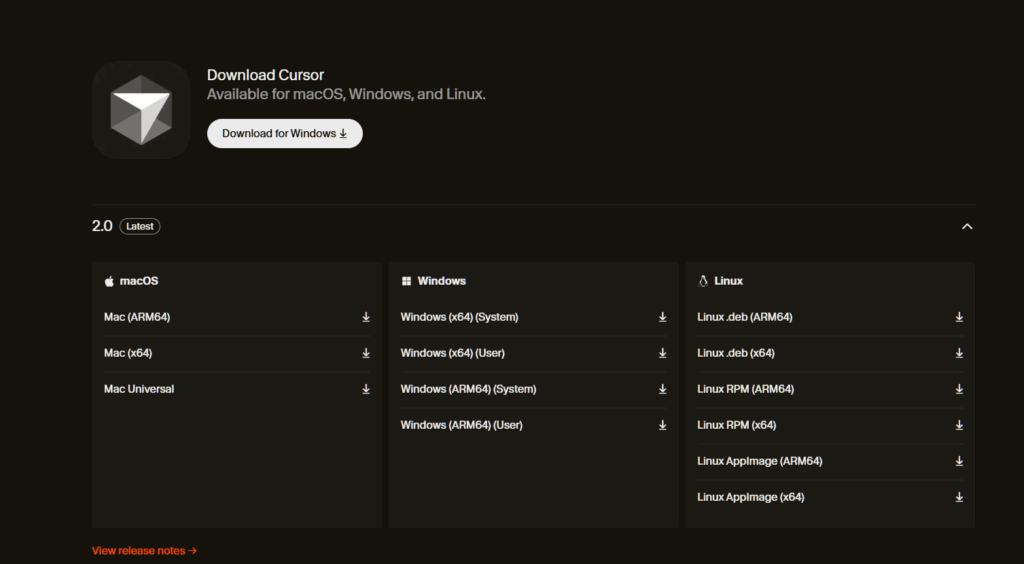Click download icon for Linux RPM (ARM64)
The width and height of the screenshot is (1024, 564).
[959, 389]
